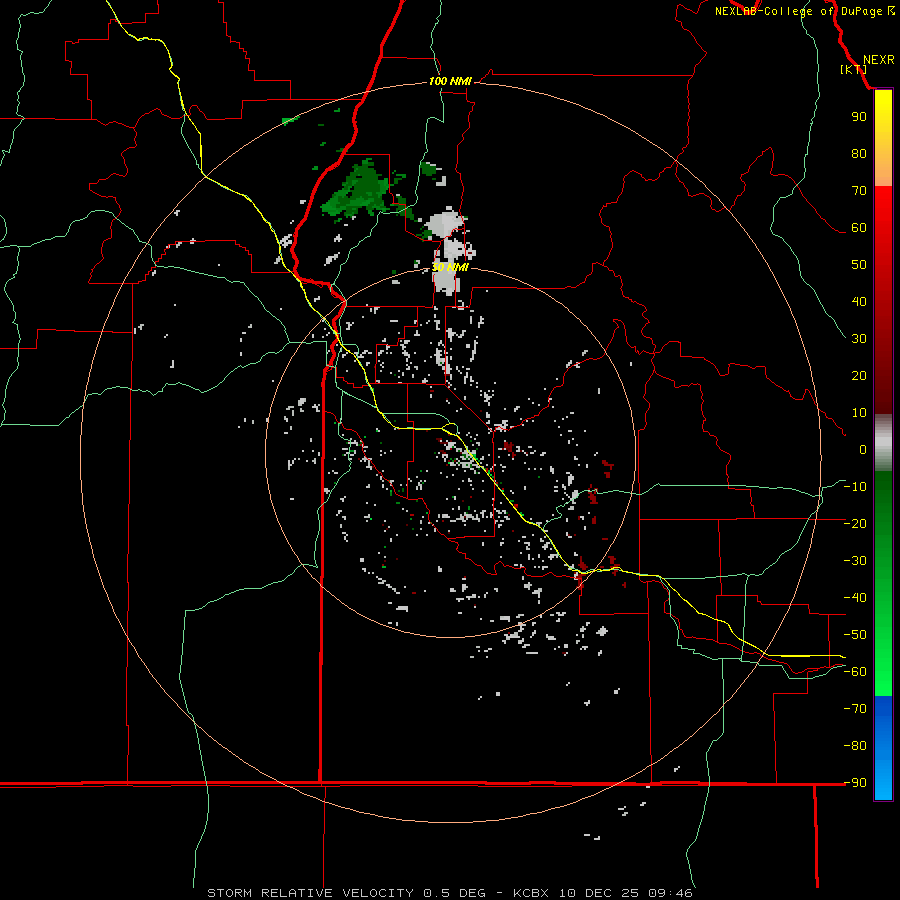Select the gray zero-velocity segment of the color bar
Image resolution: width=900 pixels, height=900 pixels.
pos(883,443)
